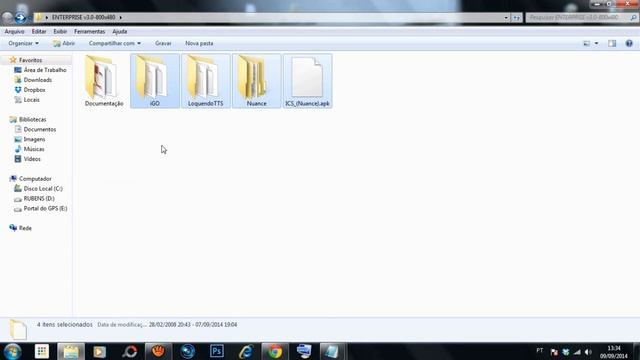Open the view options dropdown arrow
Screen dimensions: 640x360
click(x=596, y=43)
